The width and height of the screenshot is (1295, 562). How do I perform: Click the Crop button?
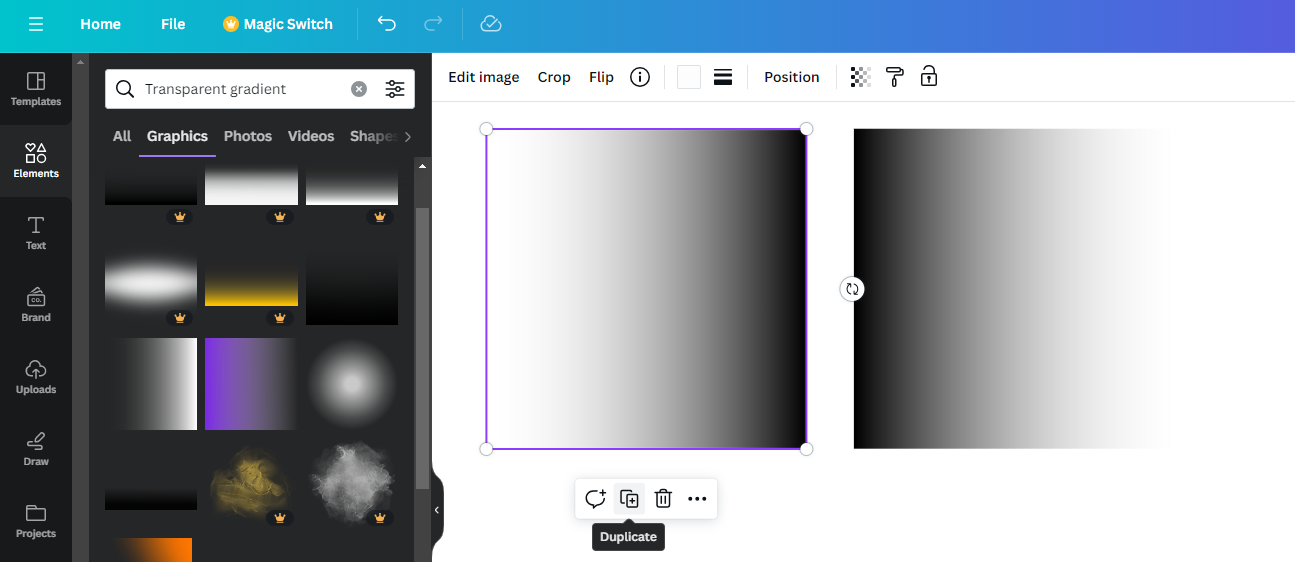point(554,77)
